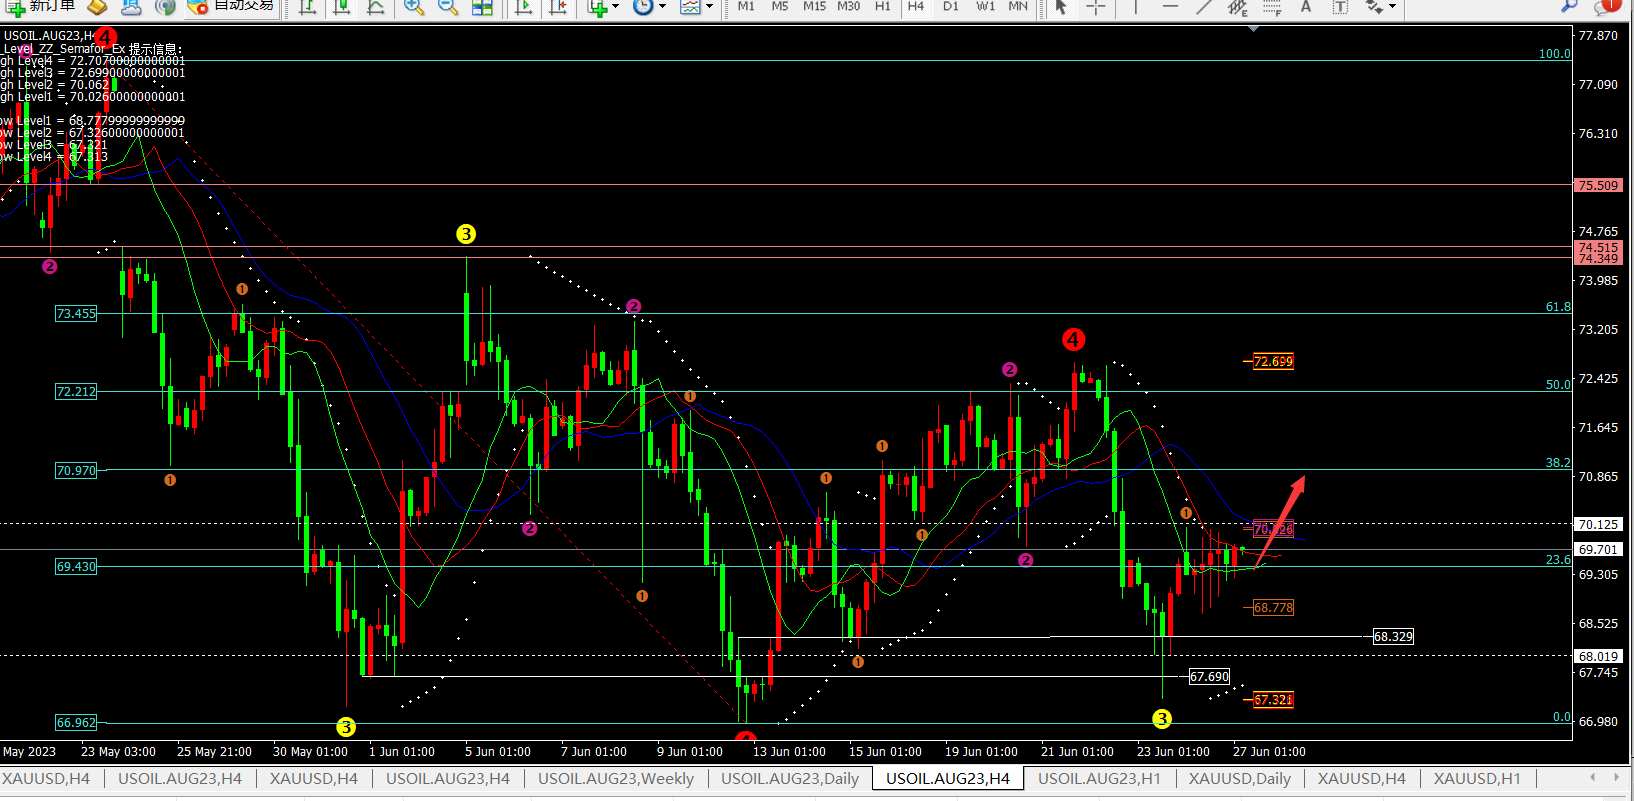Zoom in on the chart
The image size is (1634, 801).
[x=413, y=7]
